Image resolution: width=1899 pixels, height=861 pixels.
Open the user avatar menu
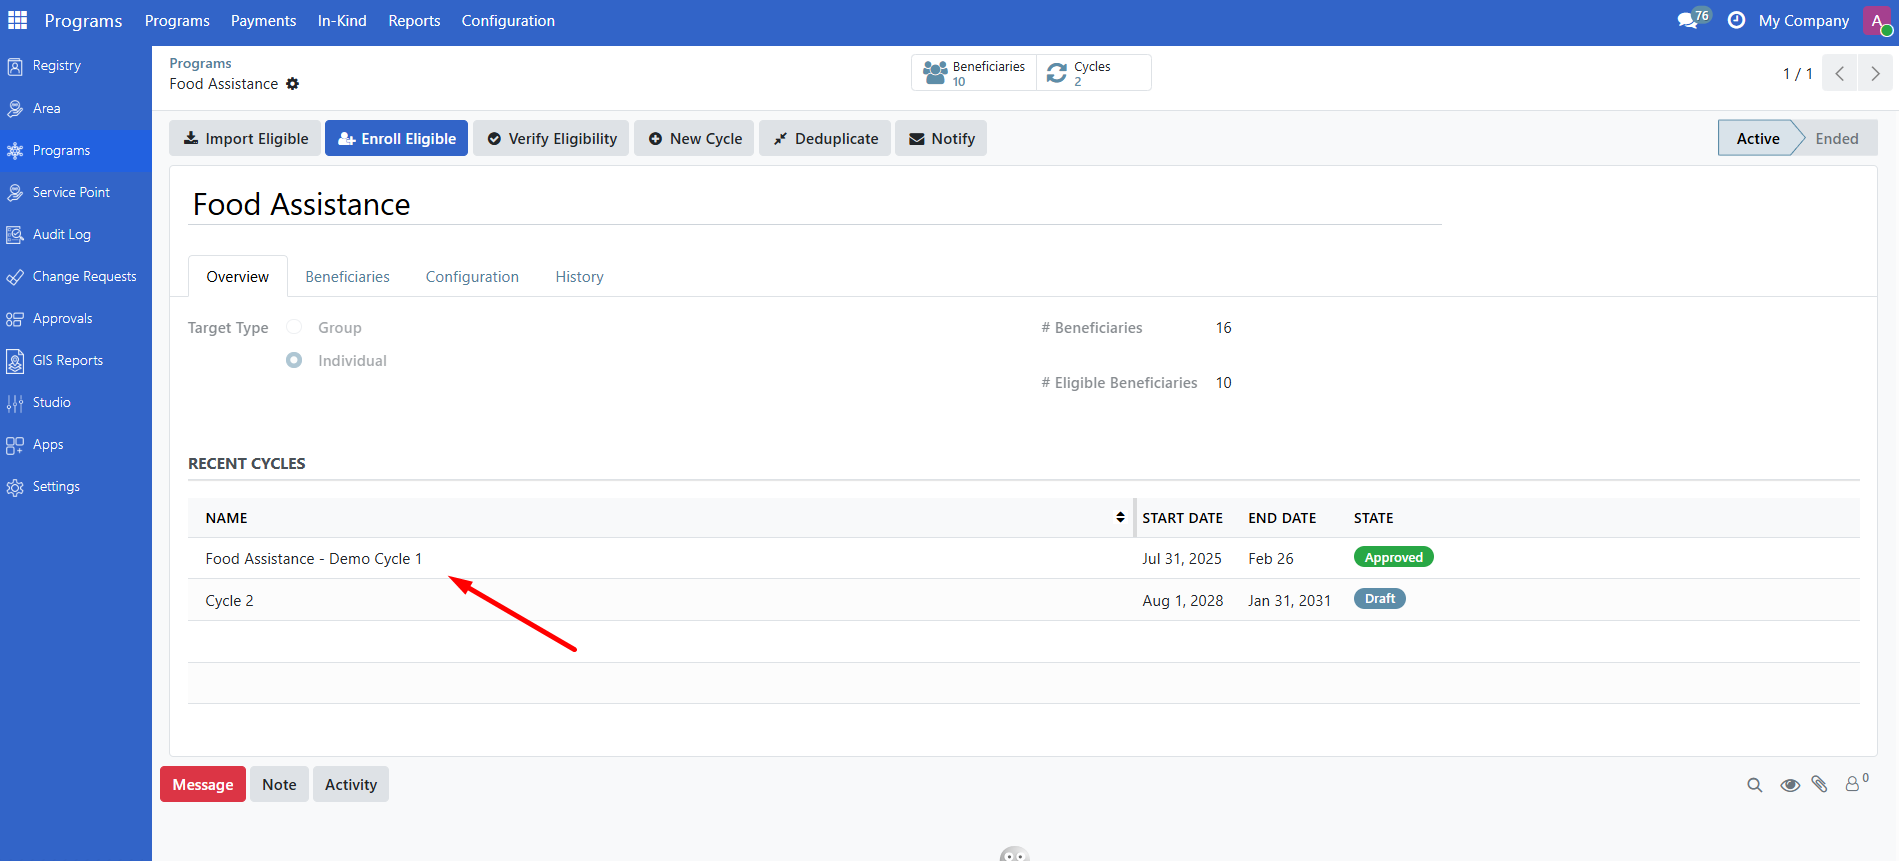pyautogui.click(x=1878, y=21)
